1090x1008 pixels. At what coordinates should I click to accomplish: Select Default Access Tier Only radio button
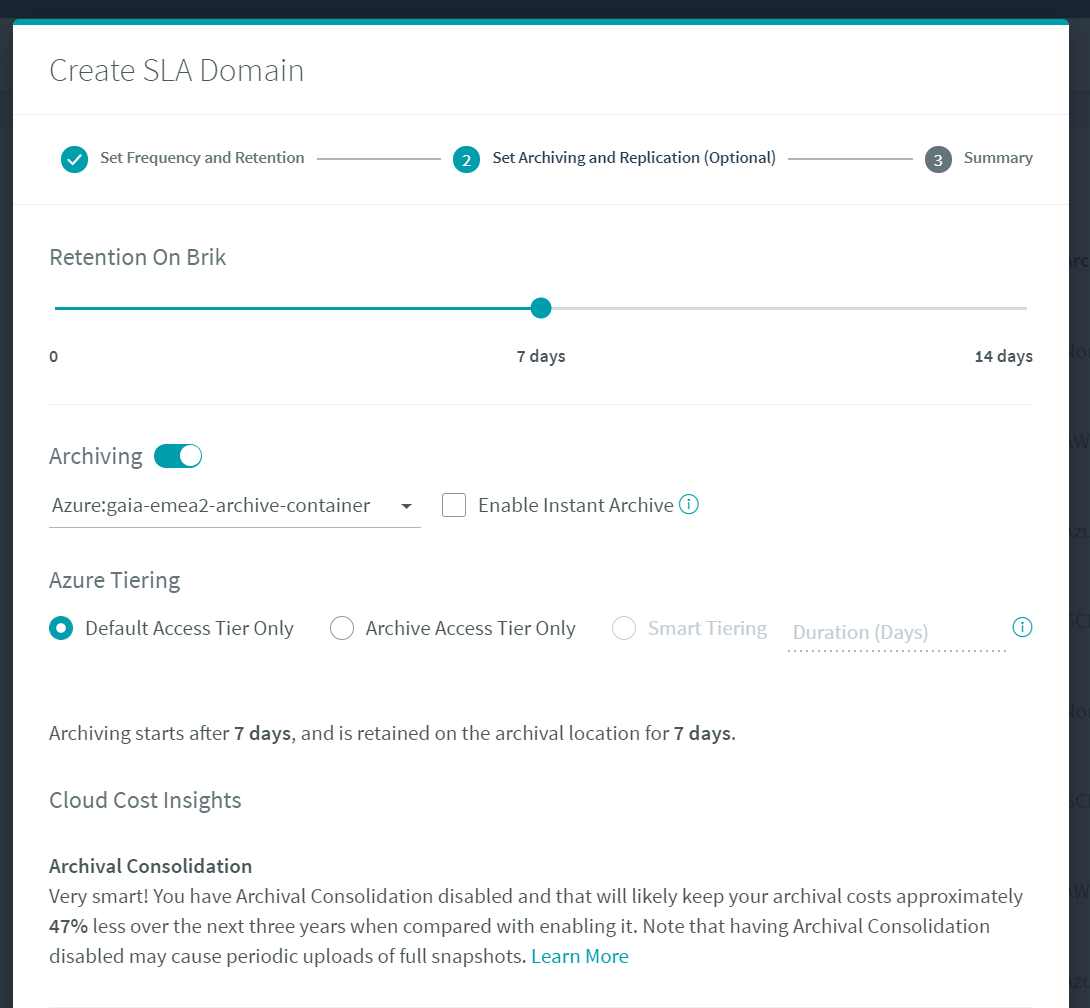pyautogui.click(x=61, y=629)
